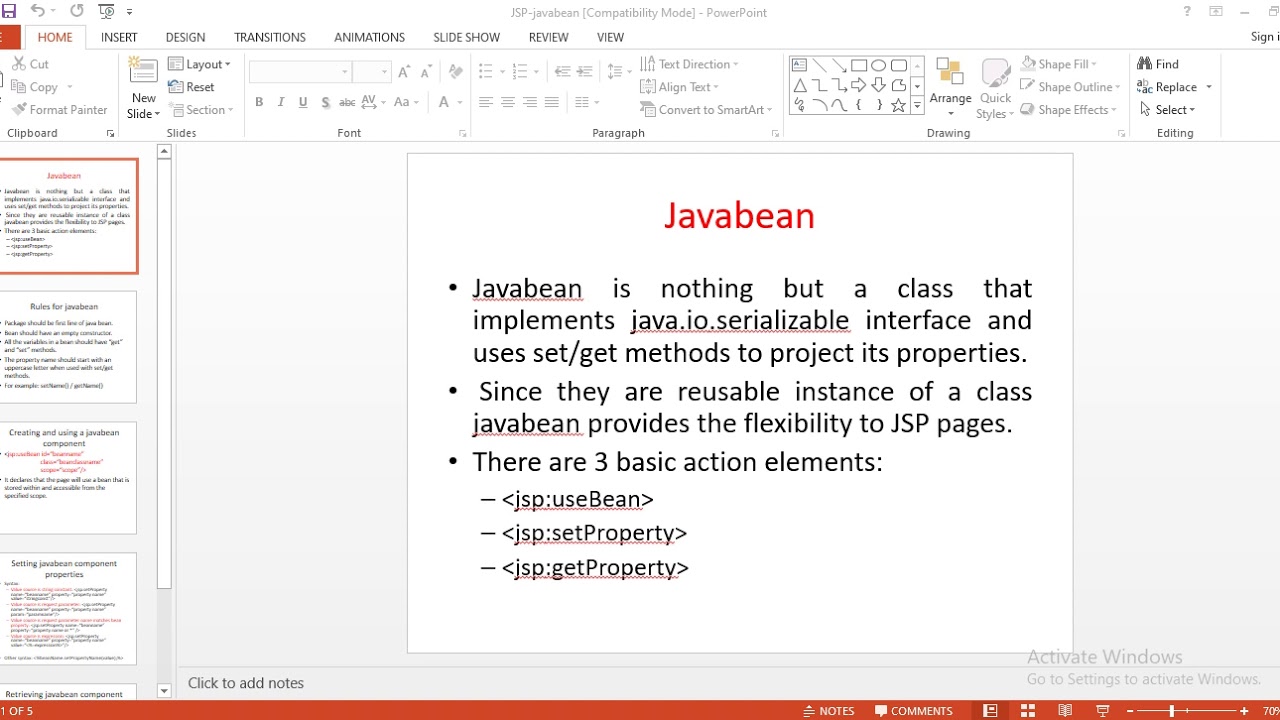
Task: Click the Decrease Font Size icon
Action: click(x=426, y=72)
